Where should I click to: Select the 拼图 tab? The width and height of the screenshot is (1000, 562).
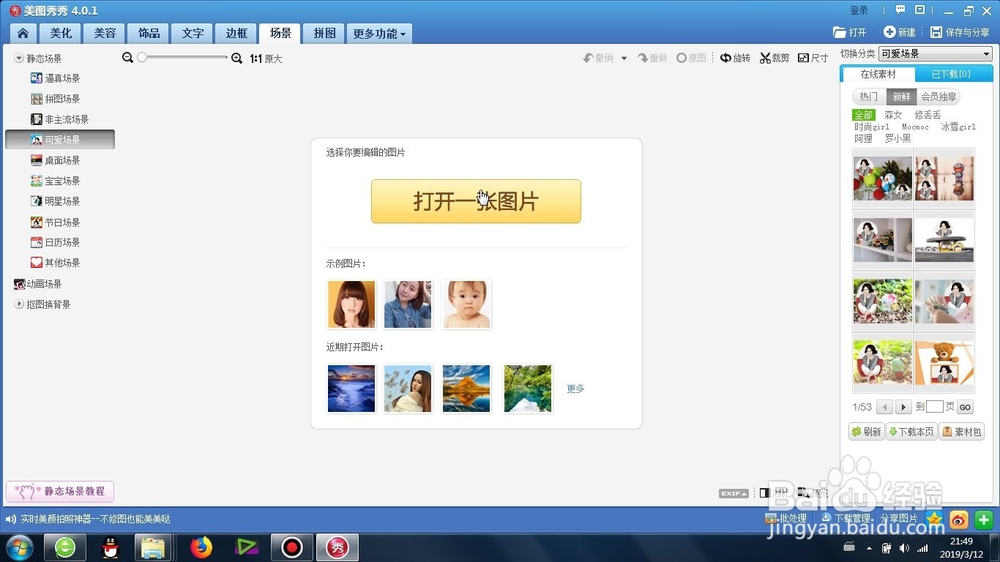pos(324,33)
